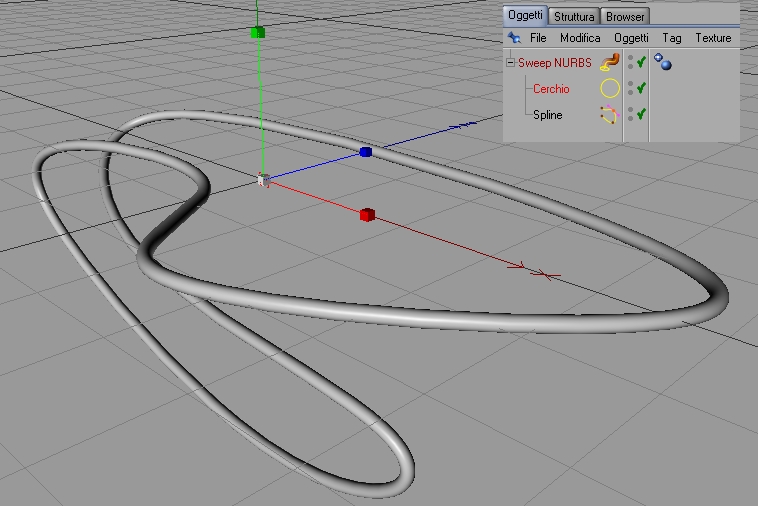
Task: Click the axis origin handle in the viewport
Action: point(263,180)
